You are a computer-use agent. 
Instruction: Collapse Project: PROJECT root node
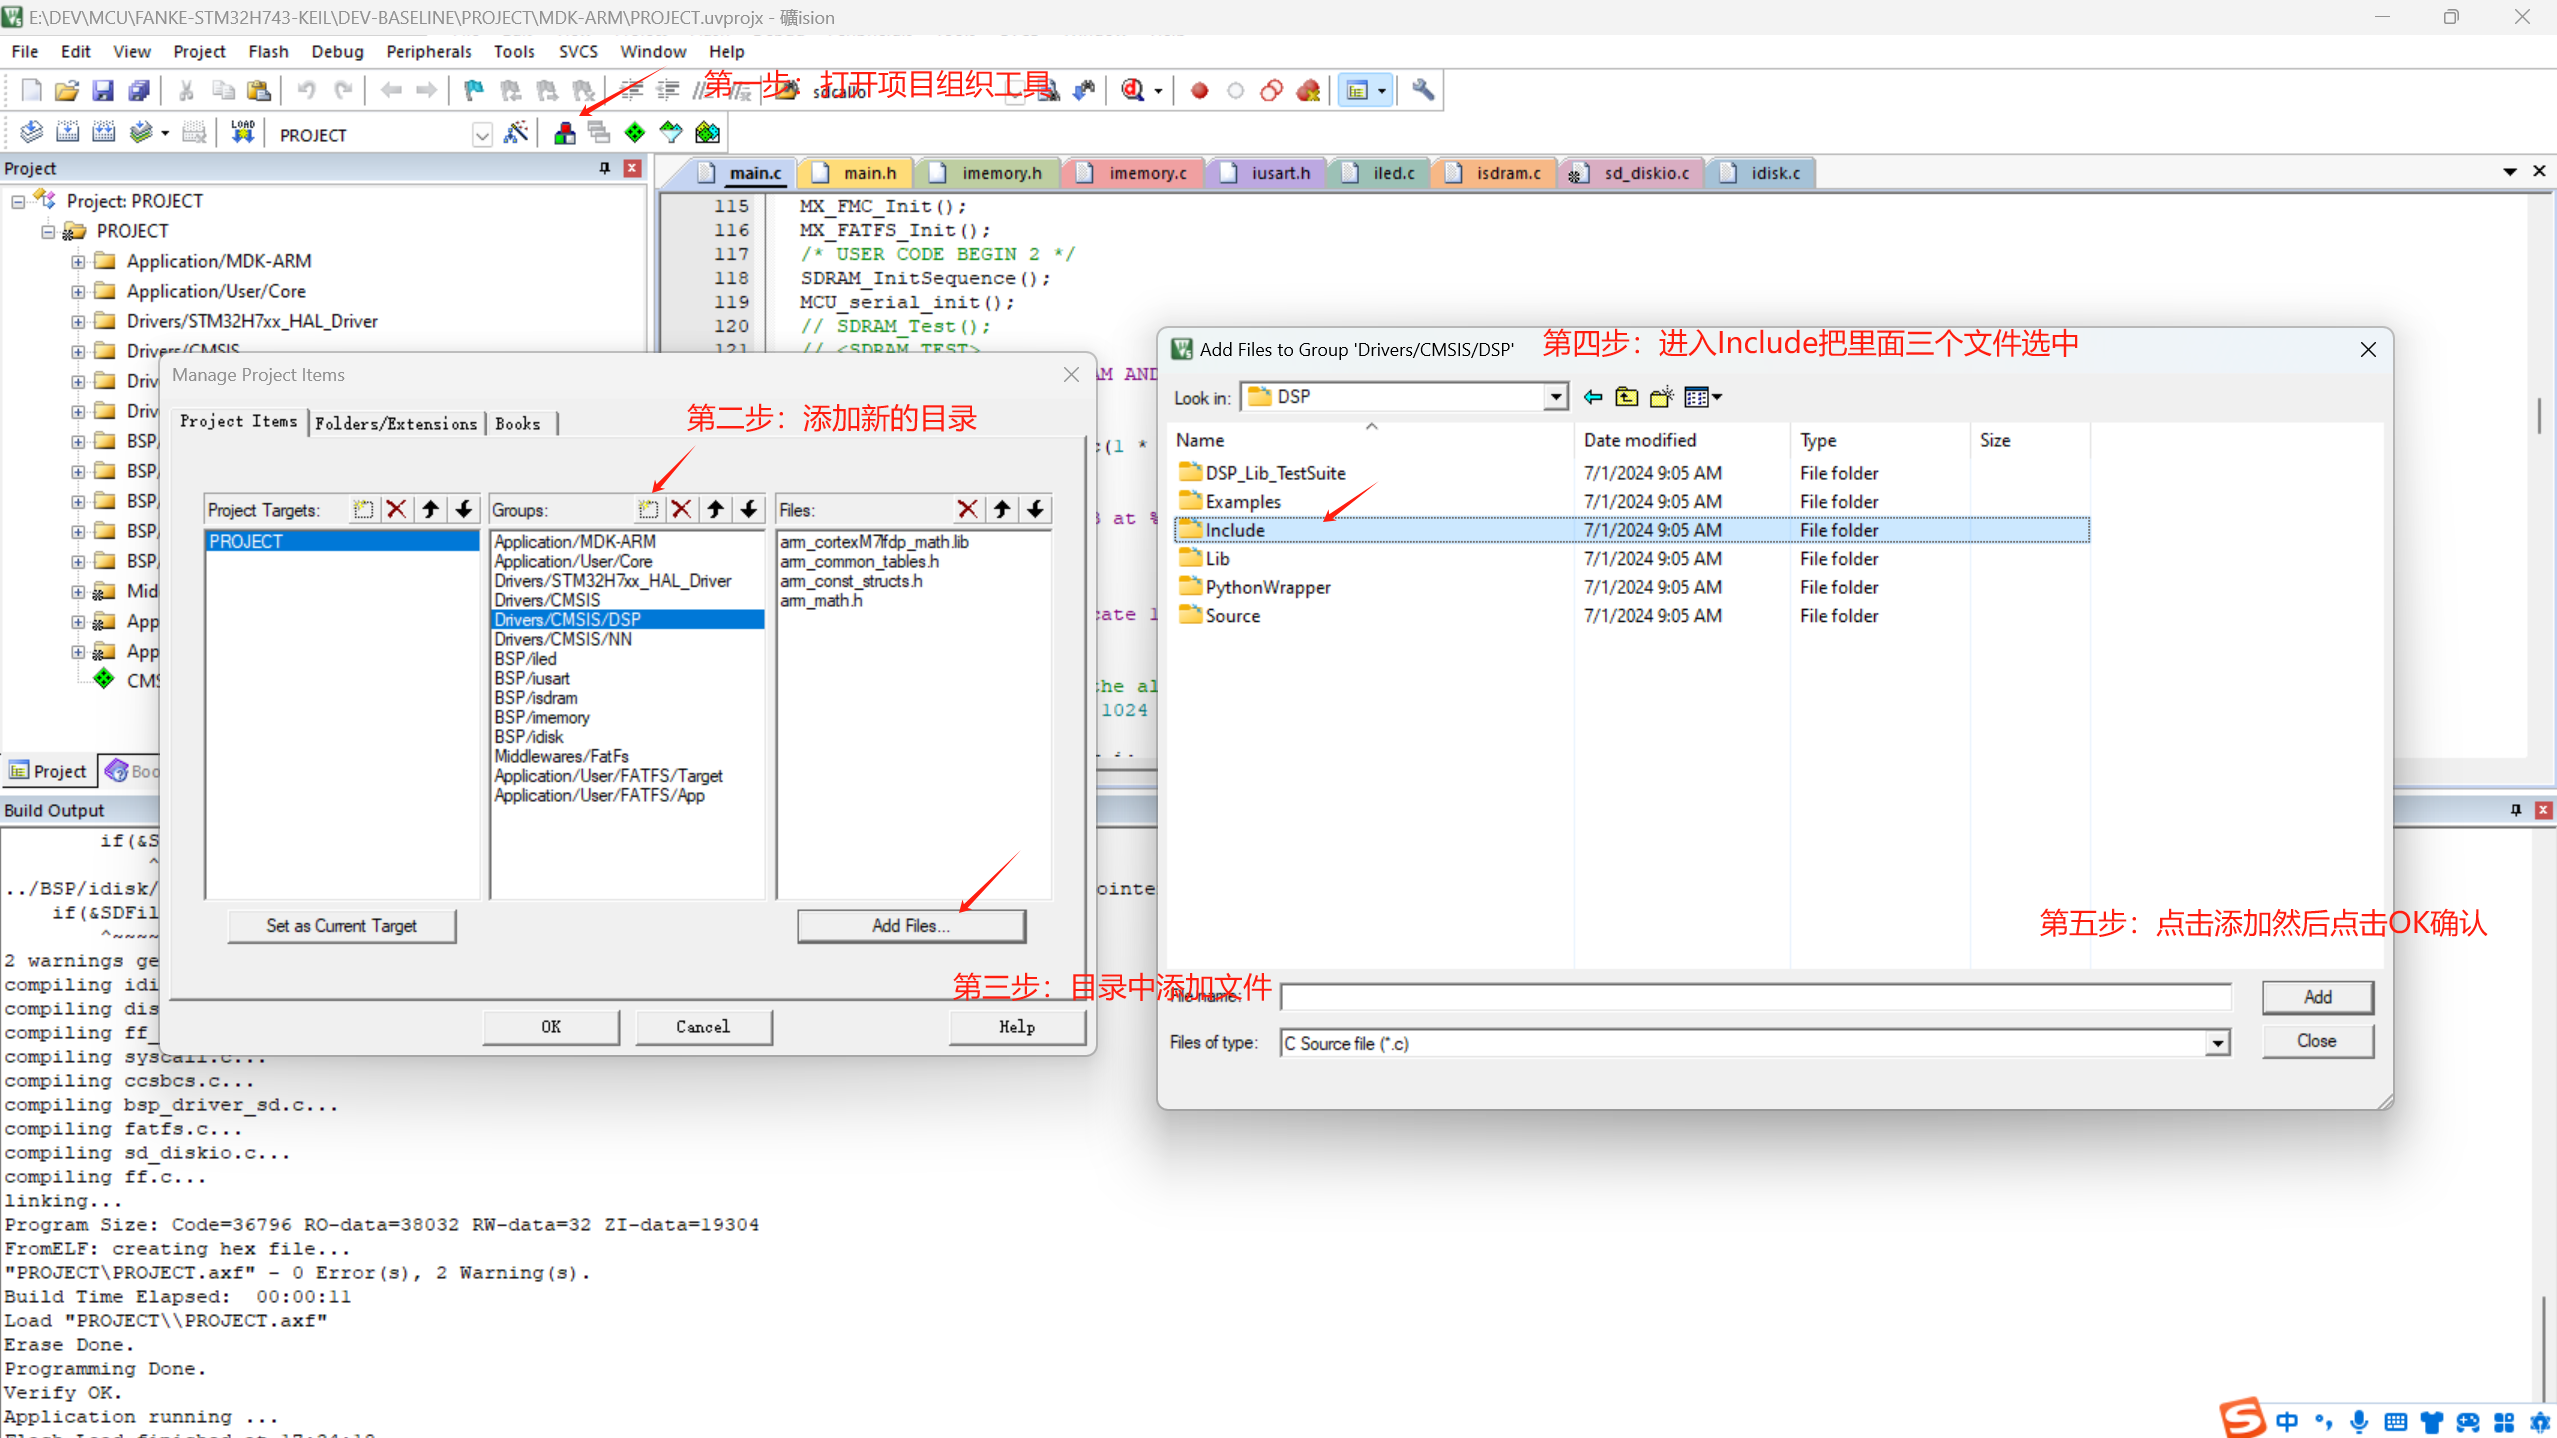(x=18, y=202)
